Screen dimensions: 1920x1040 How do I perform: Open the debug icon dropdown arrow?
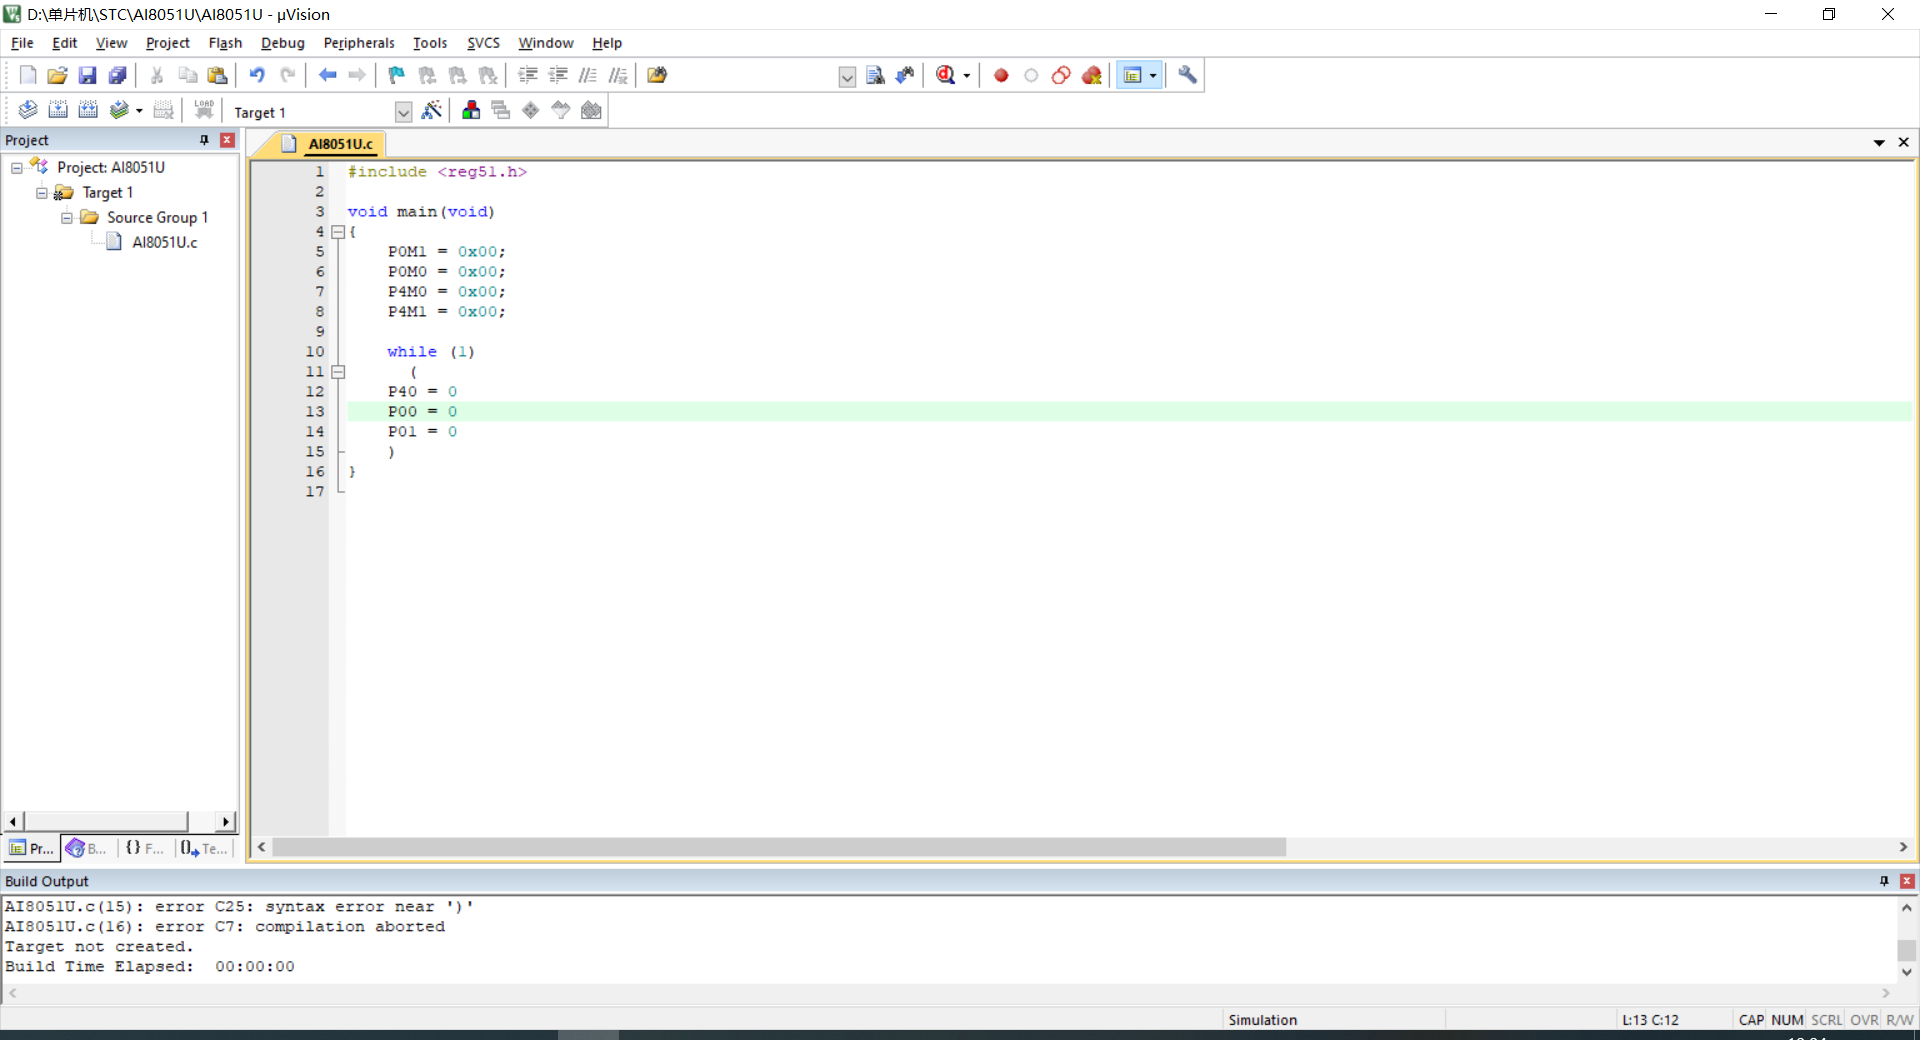pyautogui.click(x=967, y=75)
